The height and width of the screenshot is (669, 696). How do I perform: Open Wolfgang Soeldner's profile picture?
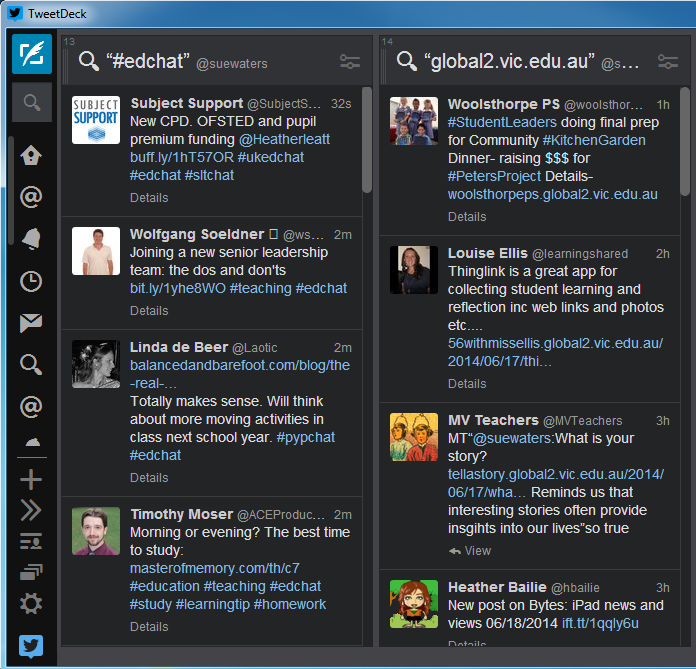96,251
